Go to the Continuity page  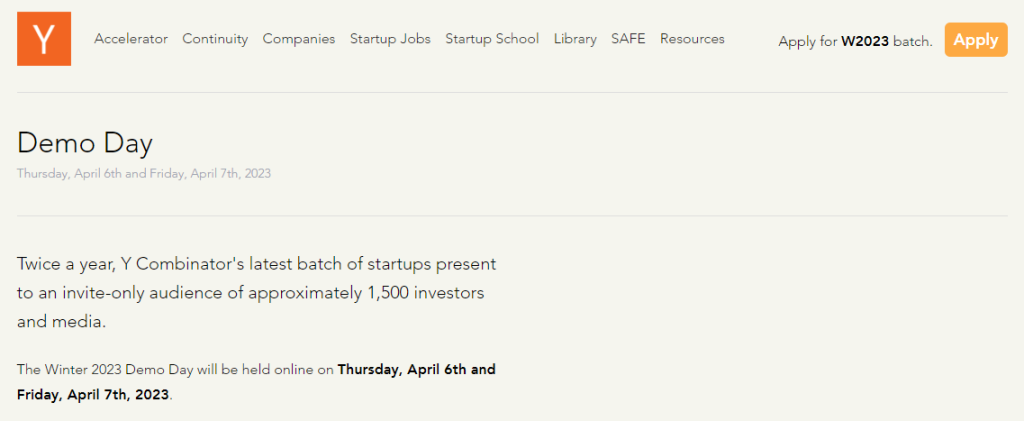coord(215,39)
